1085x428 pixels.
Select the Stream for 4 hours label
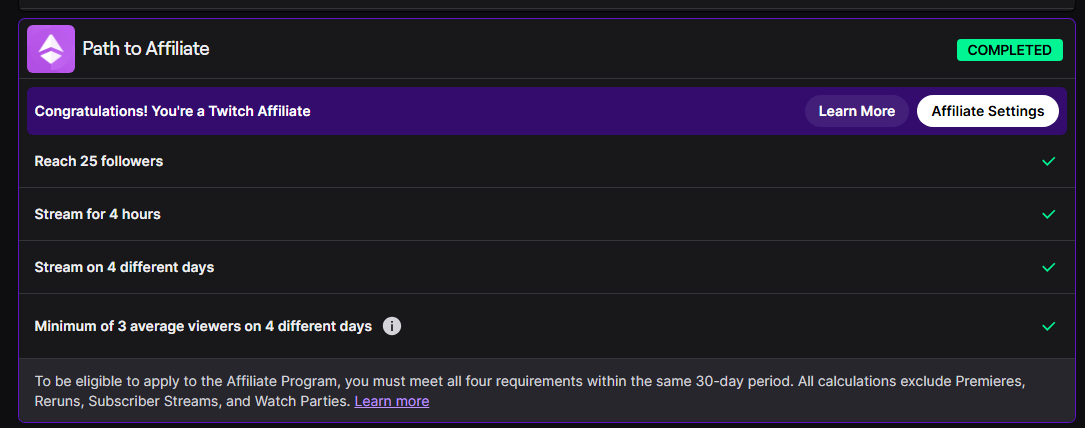click(x=98, y=214)
